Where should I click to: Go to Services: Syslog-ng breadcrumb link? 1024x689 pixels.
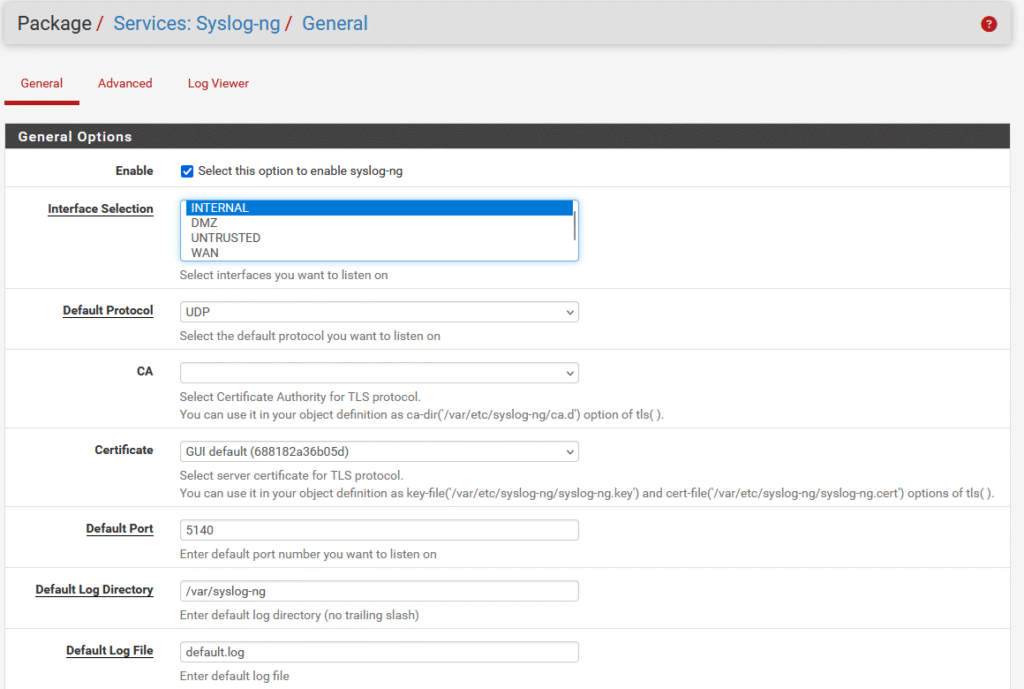[197, 24]
